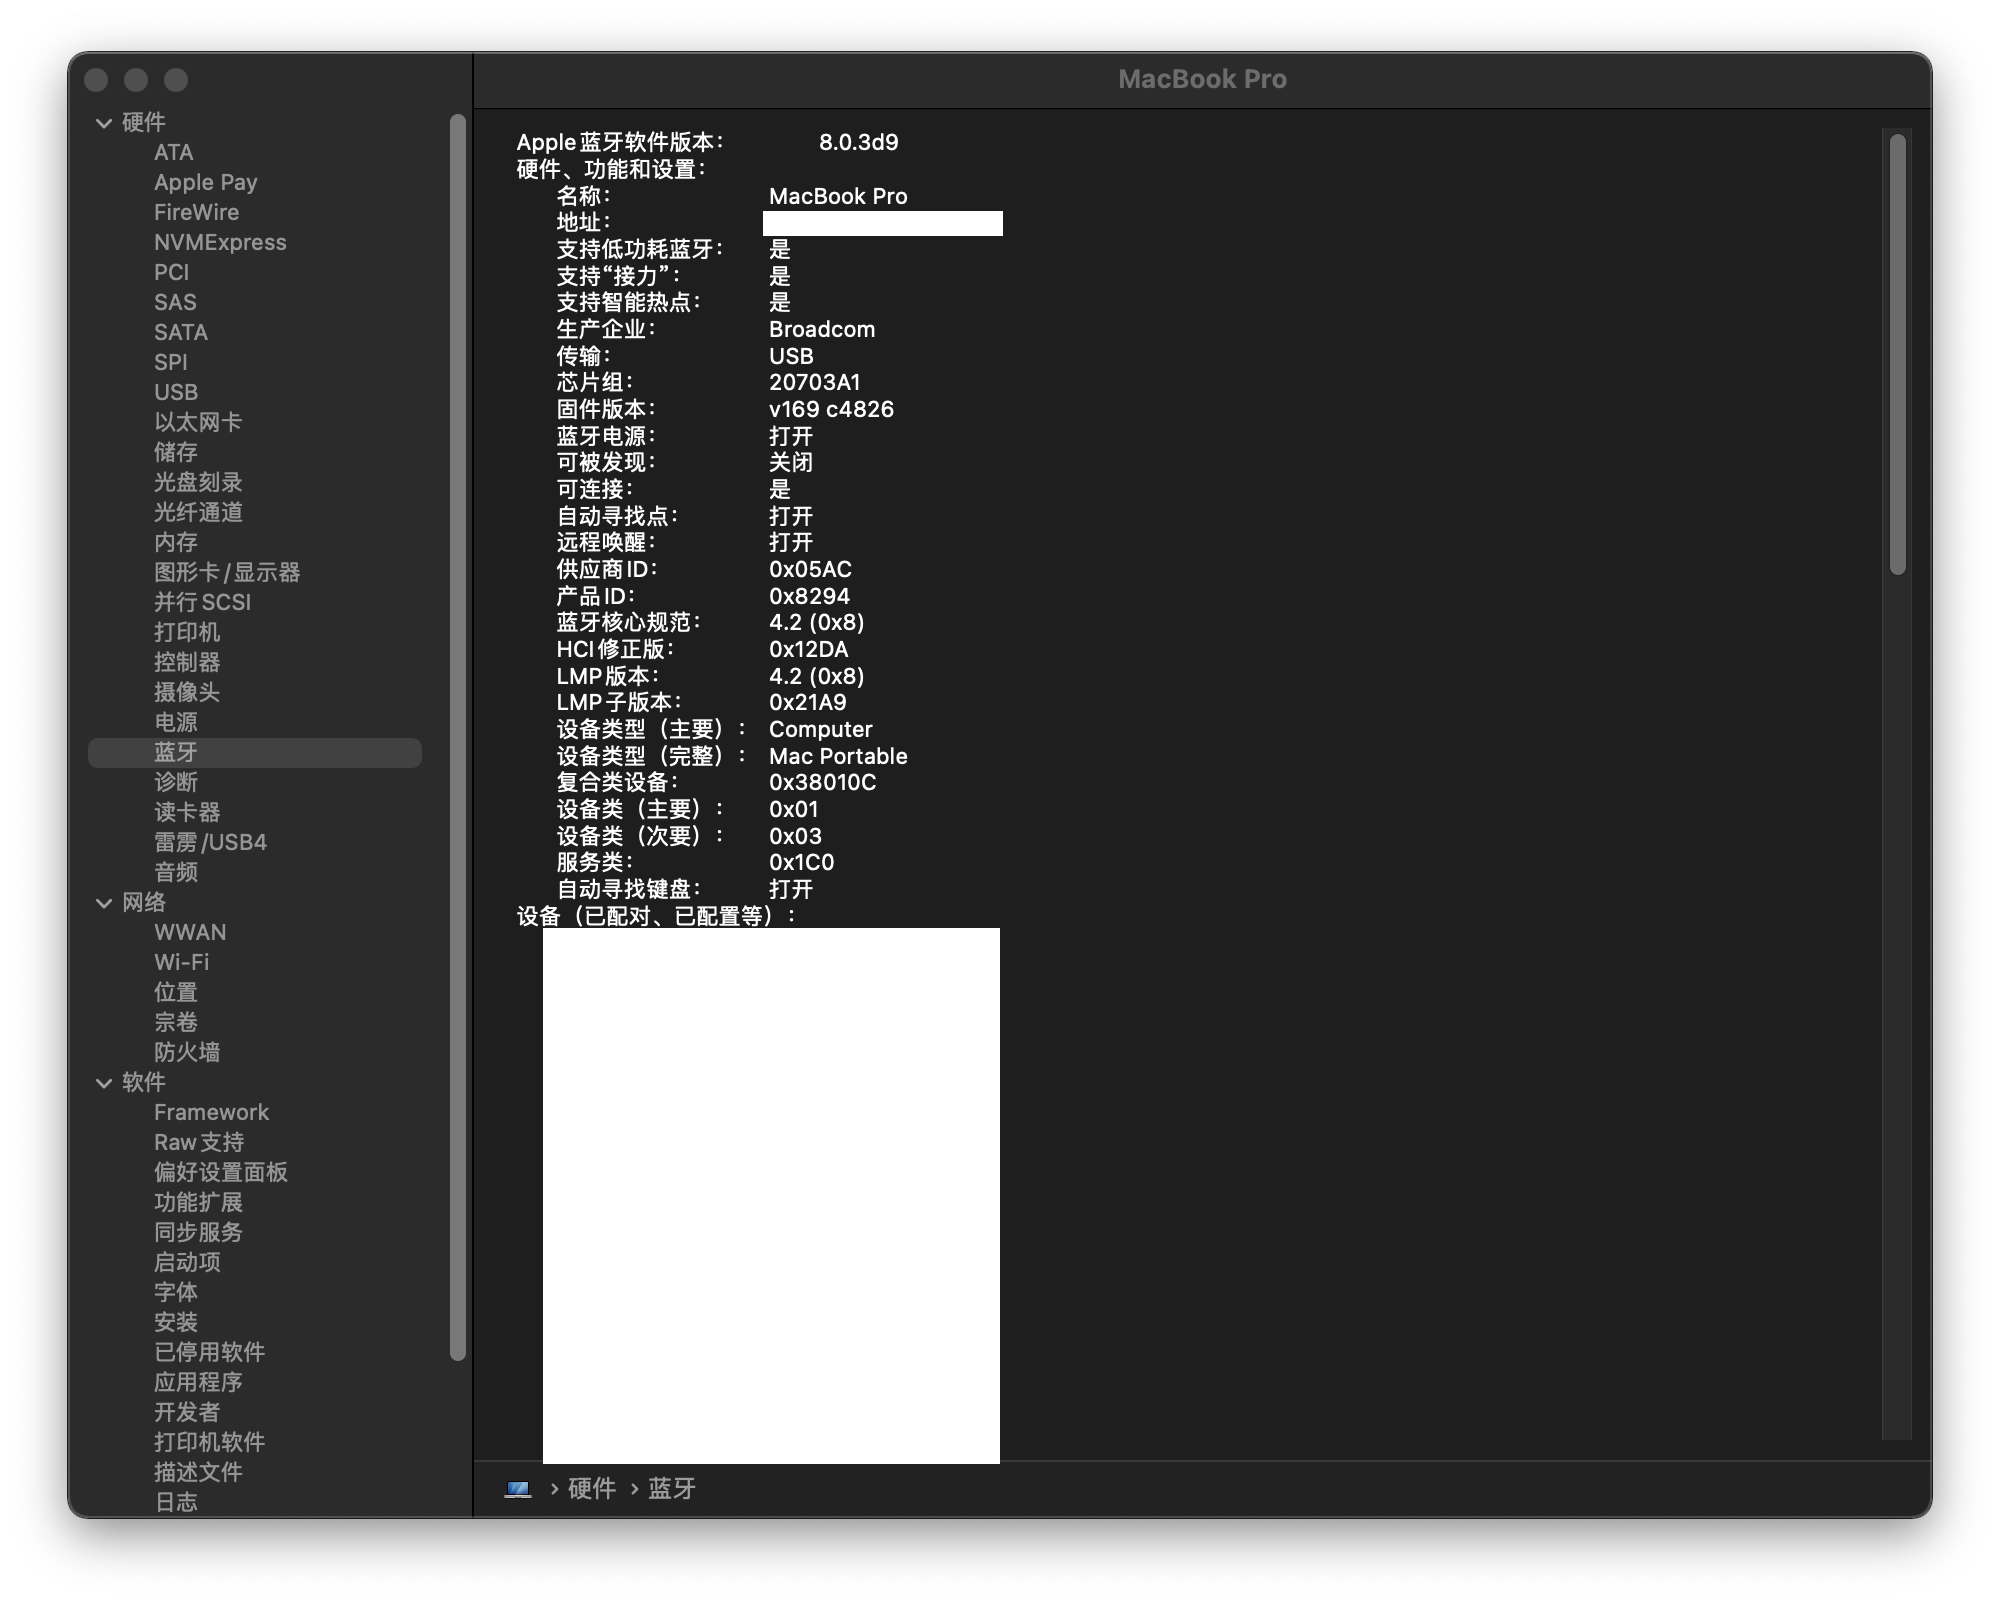Viewport: 2000px width, 1602px height.
Task: Select 内存 in sidebar
Action: pyautogui.click(x=176, y=542)
